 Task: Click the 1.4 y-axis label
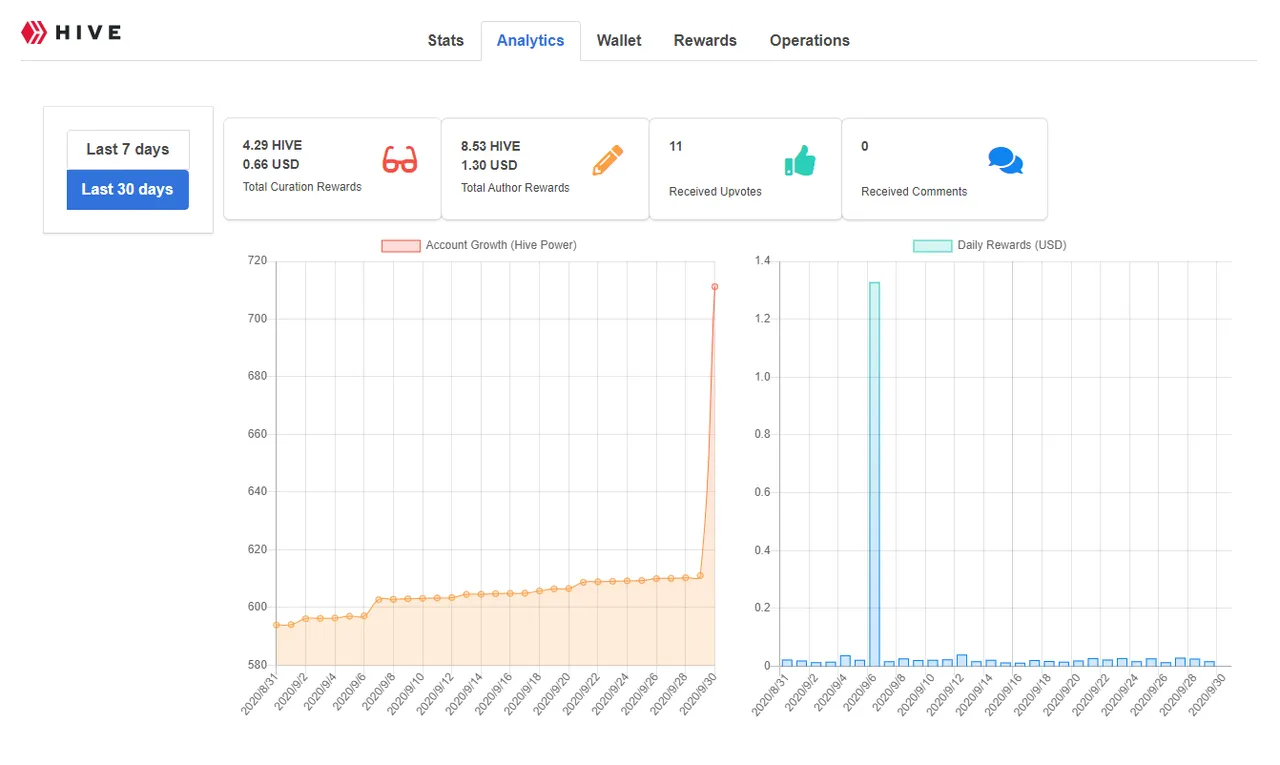coord(763,261)
